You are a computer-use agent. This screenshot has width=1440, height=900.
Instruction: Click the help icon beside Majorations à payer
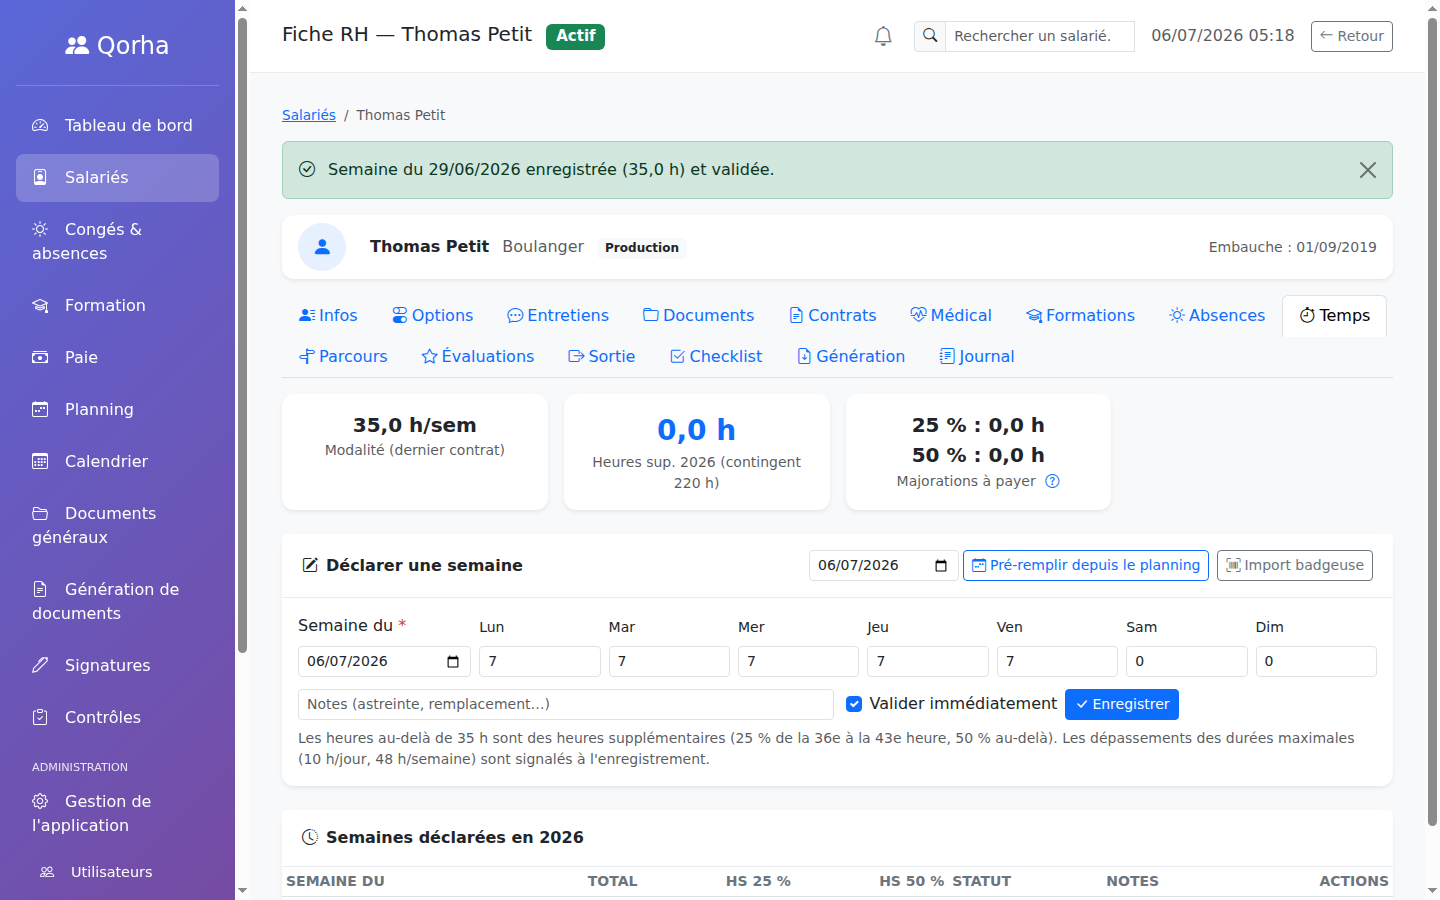coord(1052,481)
